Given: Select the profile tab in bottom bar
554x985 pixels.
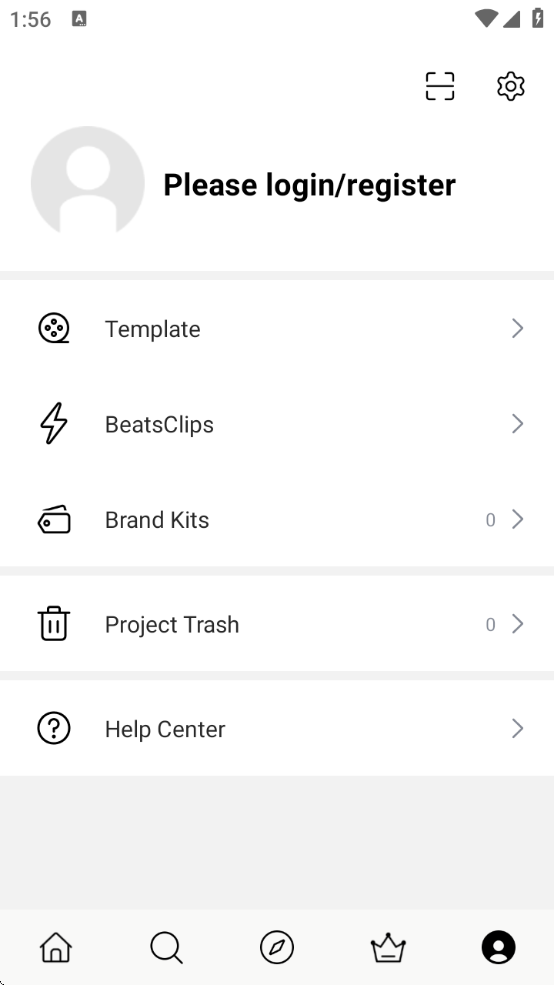Looking at the screenshot, I should tap(499, 947).
